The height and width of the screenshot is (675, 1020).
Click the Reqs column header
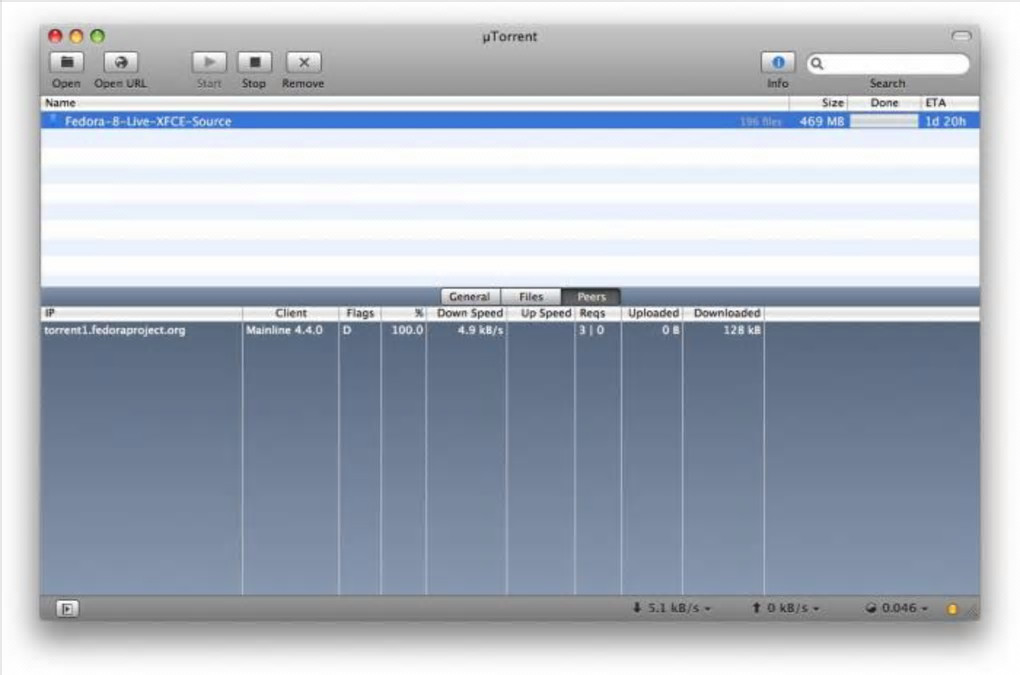coord(598,313)
